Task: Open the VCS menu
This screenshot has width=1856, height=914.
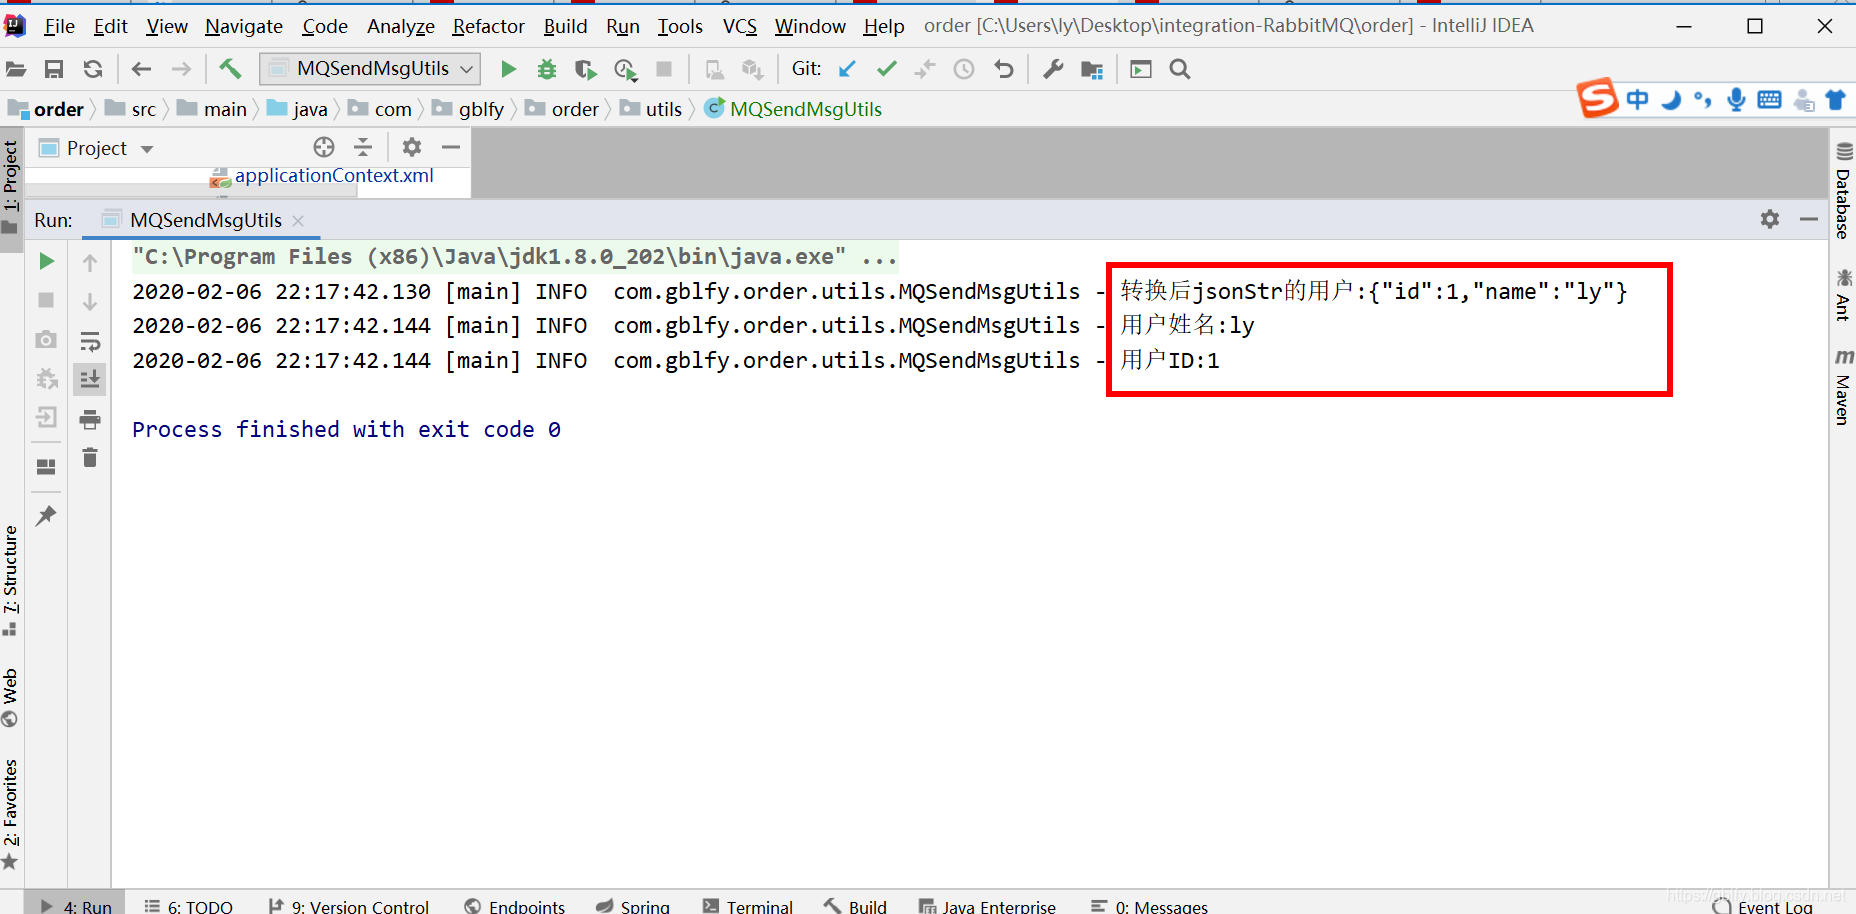Action: coord(740,26)
